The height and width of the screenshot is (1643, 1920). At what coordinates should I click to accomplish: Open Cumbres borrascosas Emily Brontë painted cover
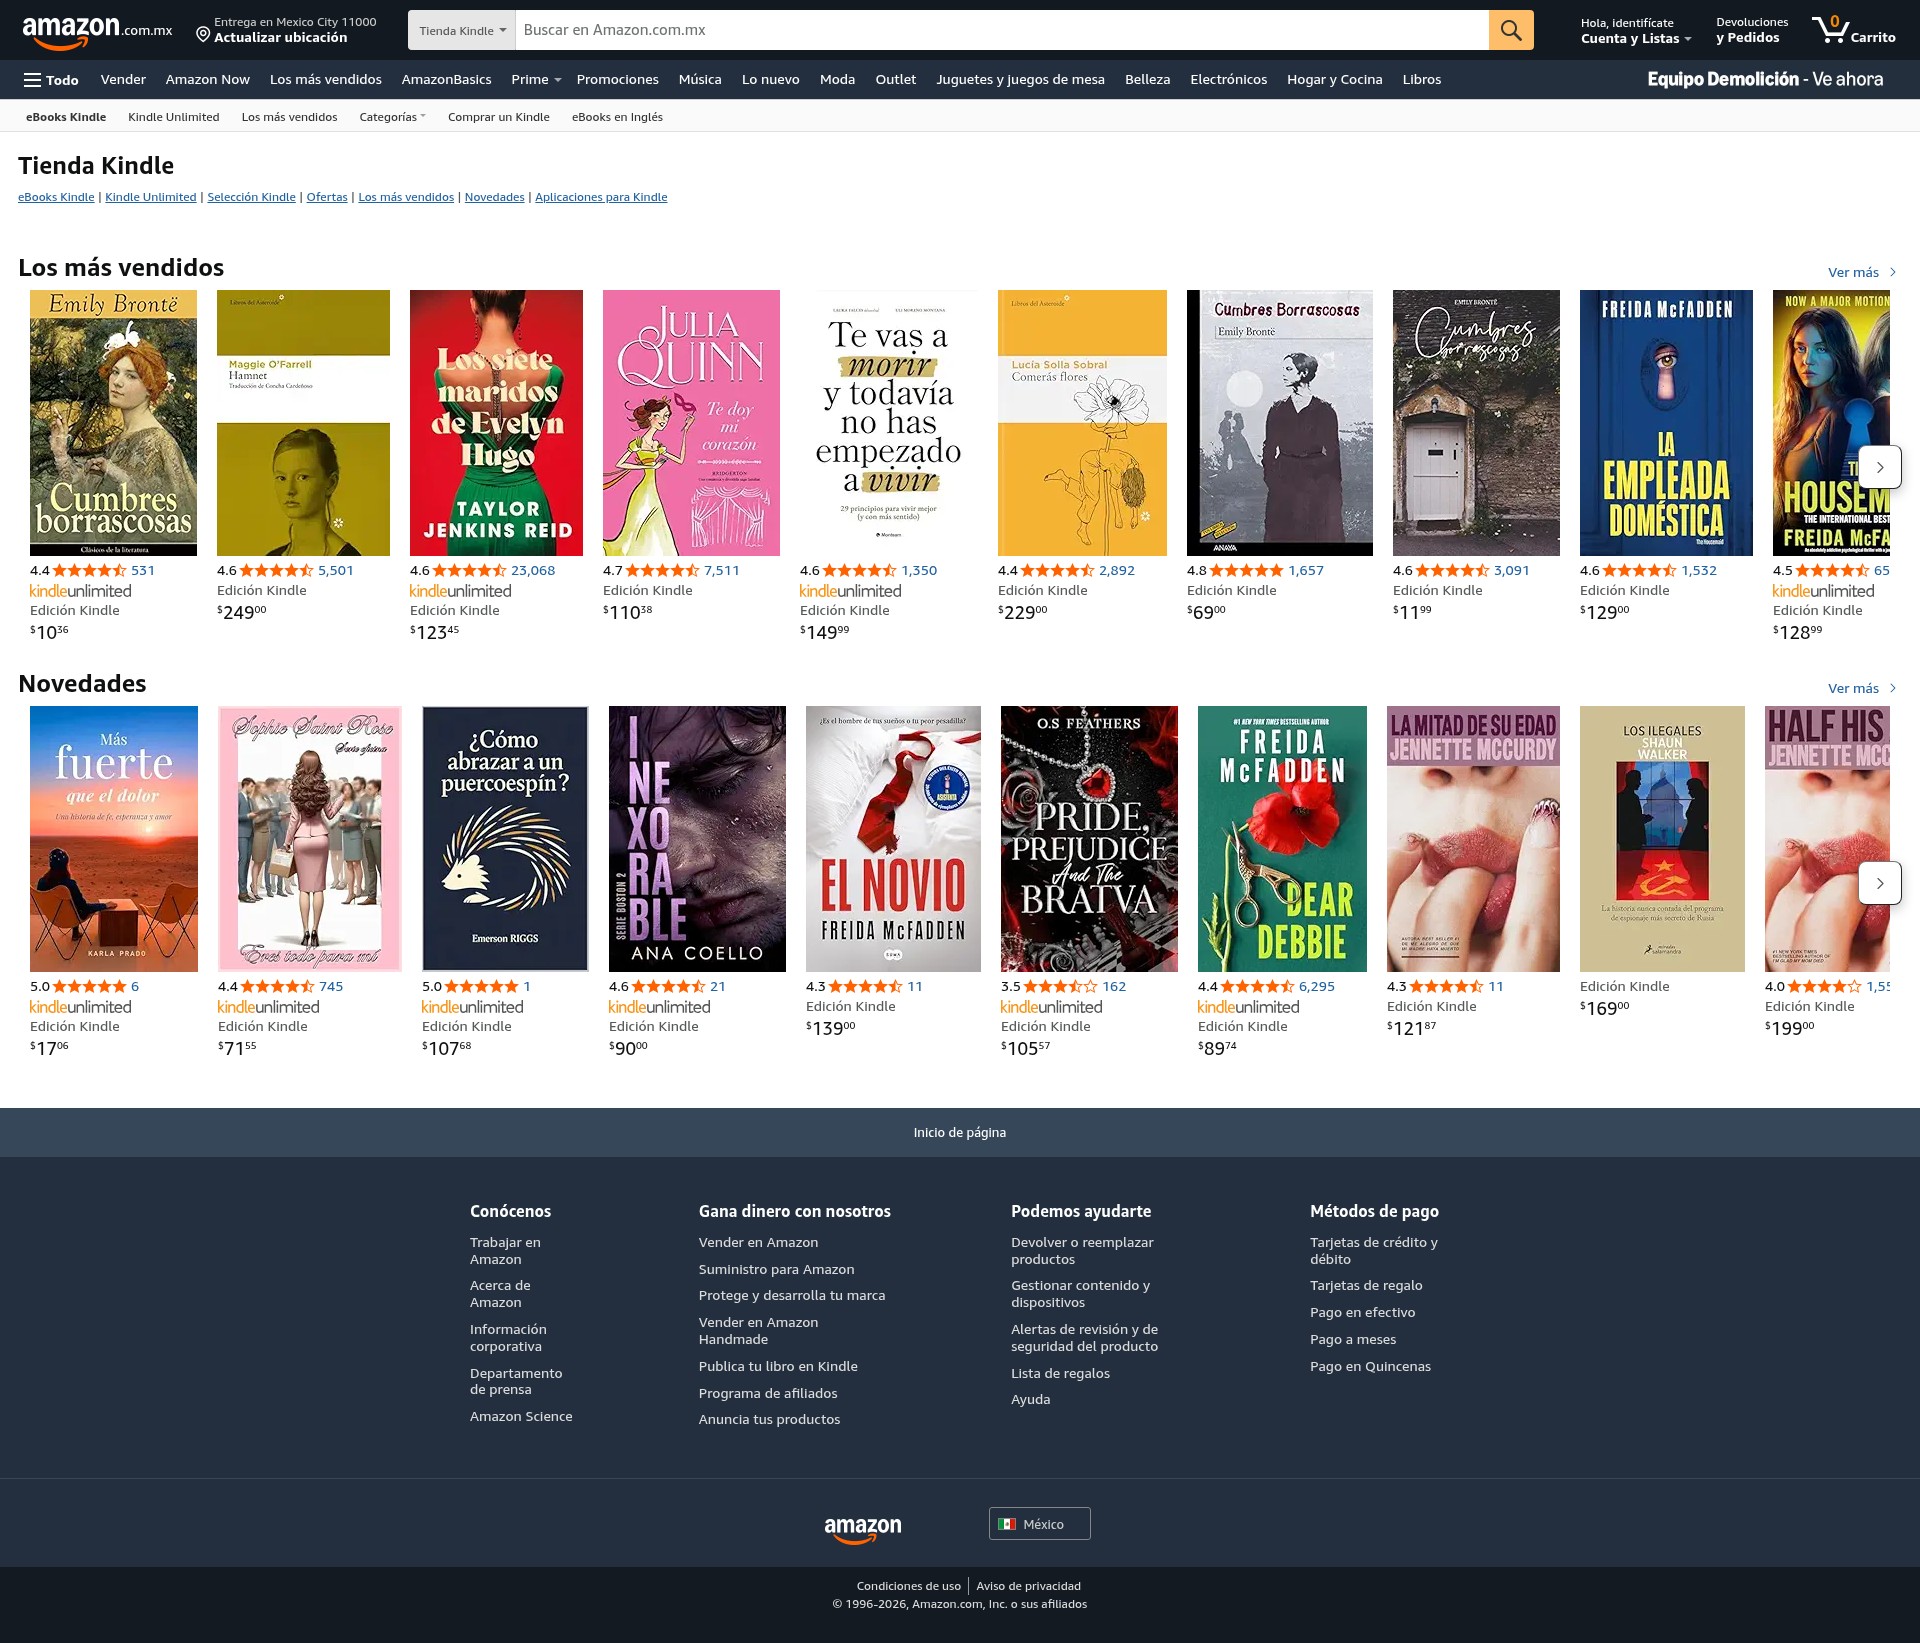pos(113,423)
